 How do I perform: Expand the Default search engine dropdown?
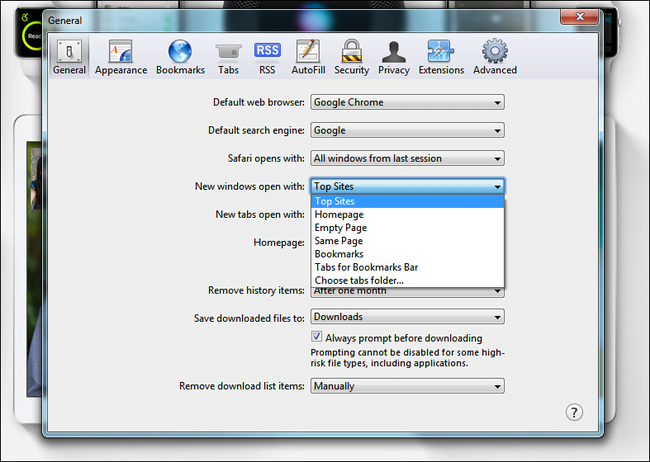click(407, 131)
